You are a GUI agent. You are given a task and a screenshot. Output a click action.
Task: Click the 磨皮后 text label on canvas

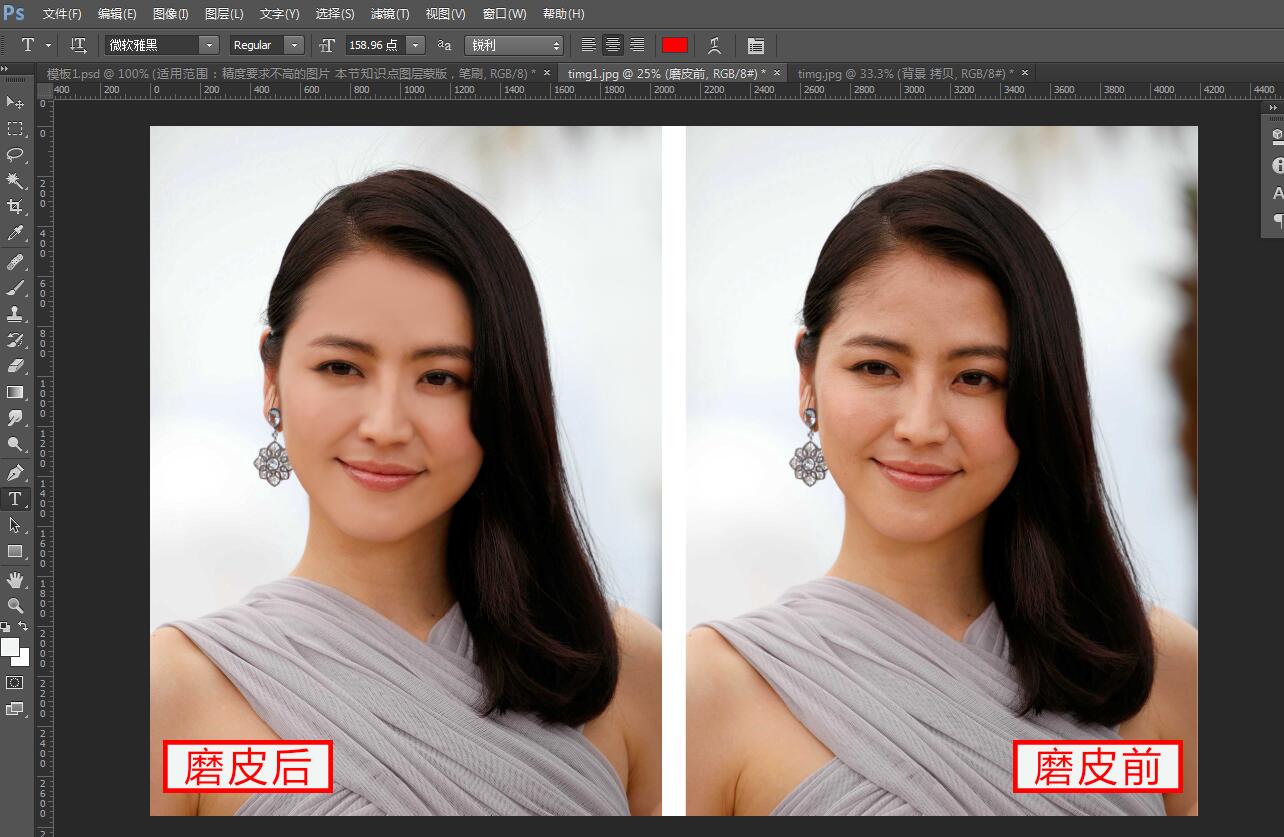tap(247, 767)
